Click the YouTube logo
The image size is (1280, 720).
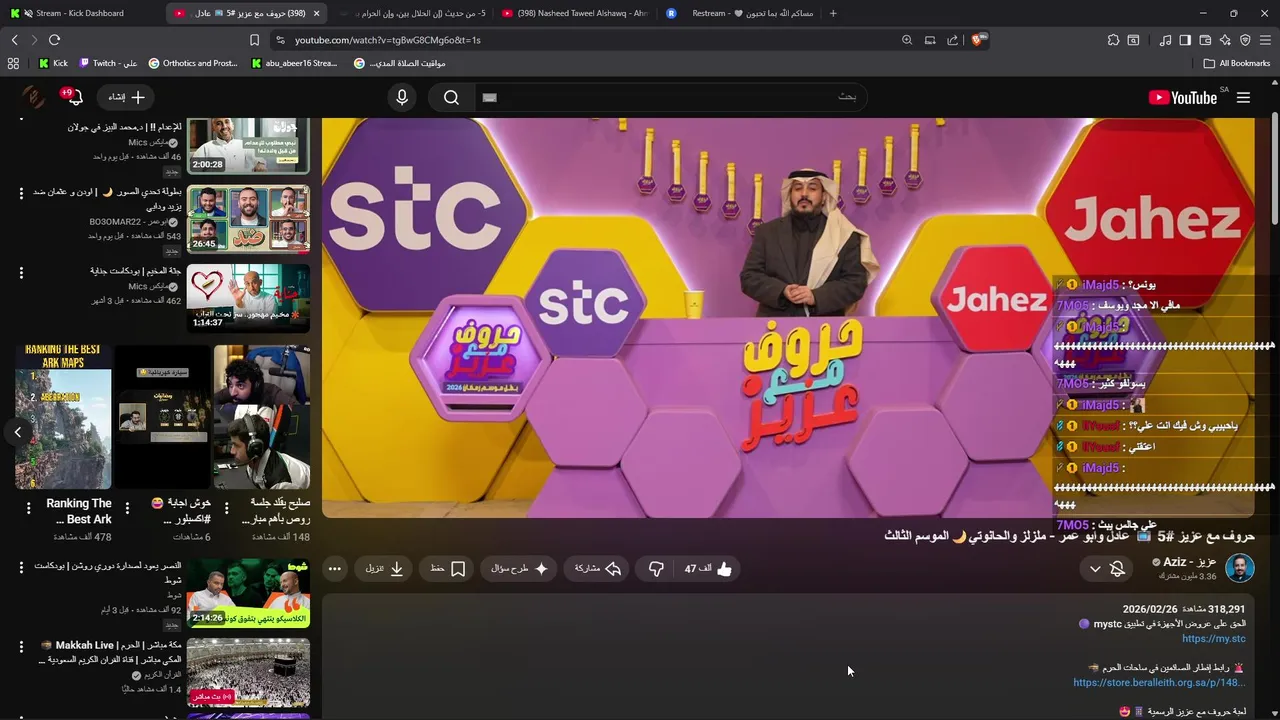(1183, 97)
